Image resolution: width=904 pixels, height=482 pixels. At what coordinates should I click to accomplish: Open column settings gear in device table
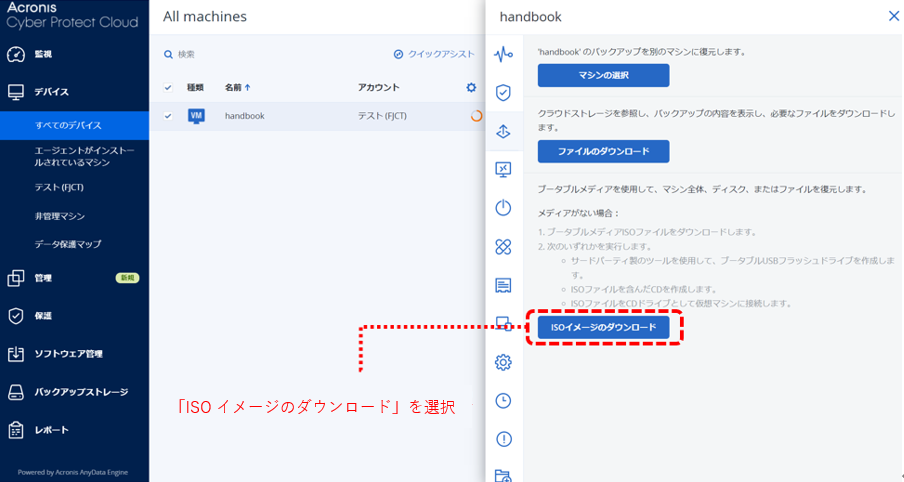(471, 87)
